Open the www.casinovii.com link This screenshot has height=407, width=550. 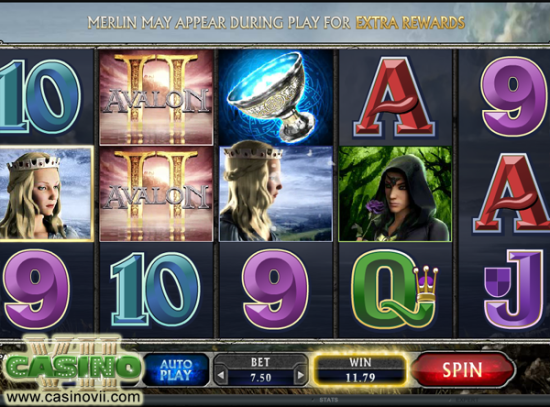pos(73,397)
